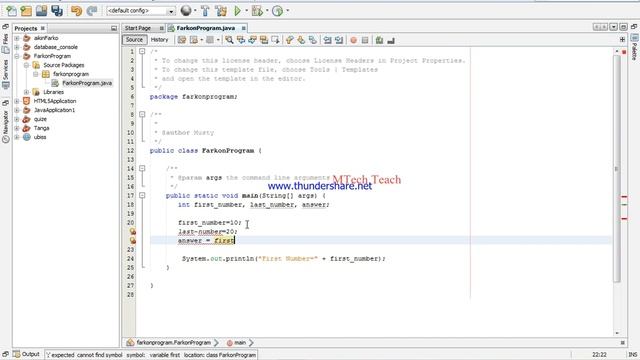Click the error hint bulb beside last-number line
This screenshot has width=640, height=360.
[x=132, y=231]
